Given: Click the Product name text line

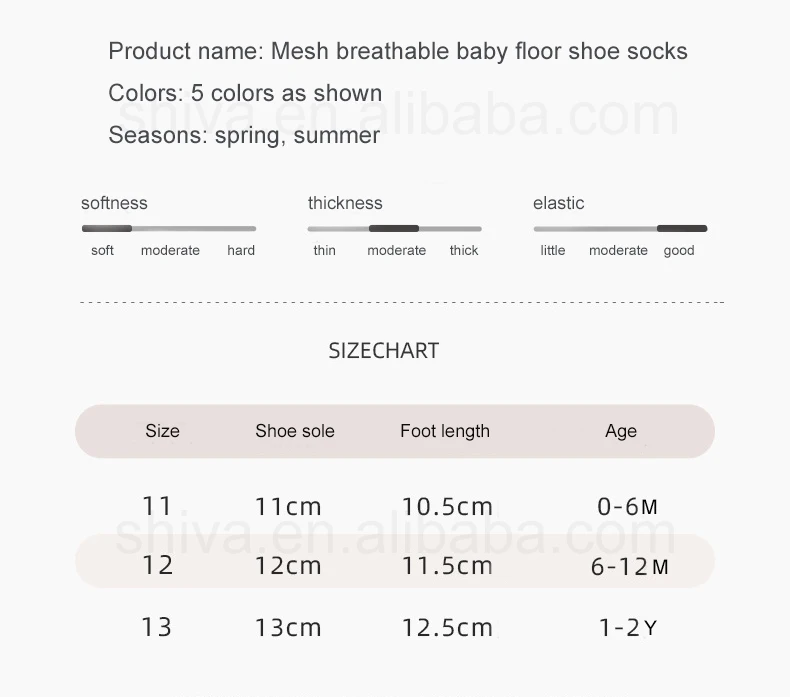Looking at the screenshot, I should pos(398,51).
